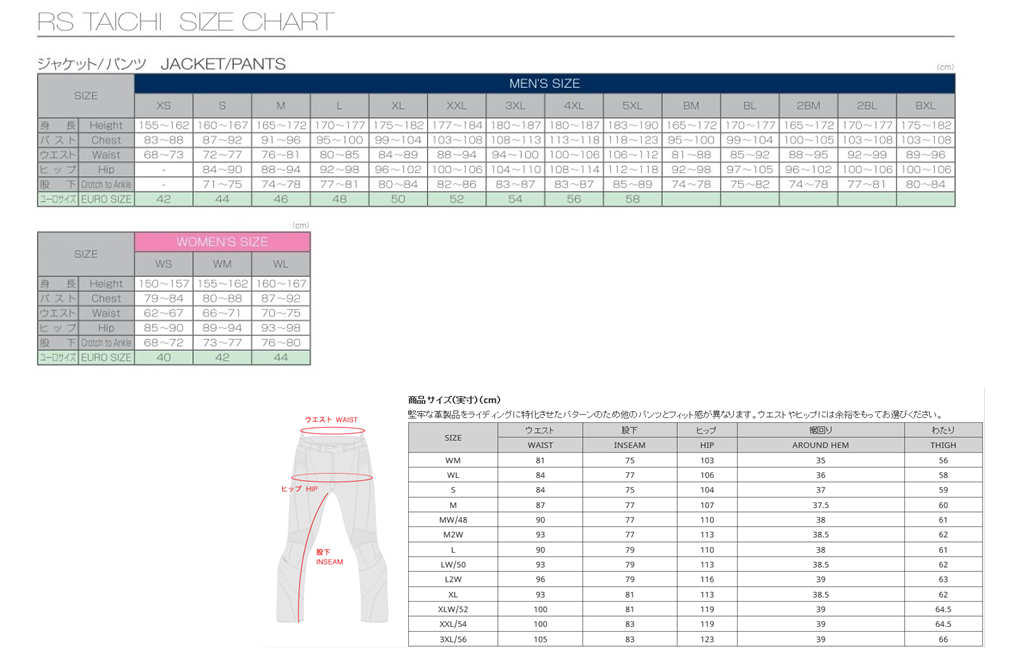Image resolution: width=1009 pixels, height=649 pixels.
Task: Click around hem value 37.5 in M row
Action: pos(820,505)
